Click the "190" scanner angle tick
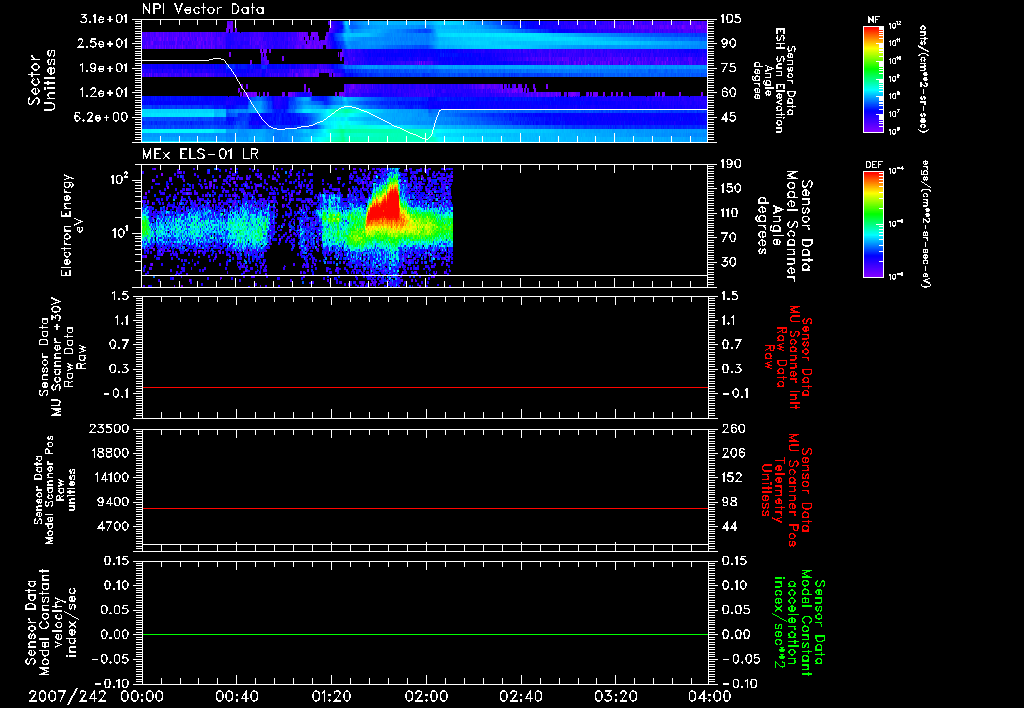 point(731,164)
